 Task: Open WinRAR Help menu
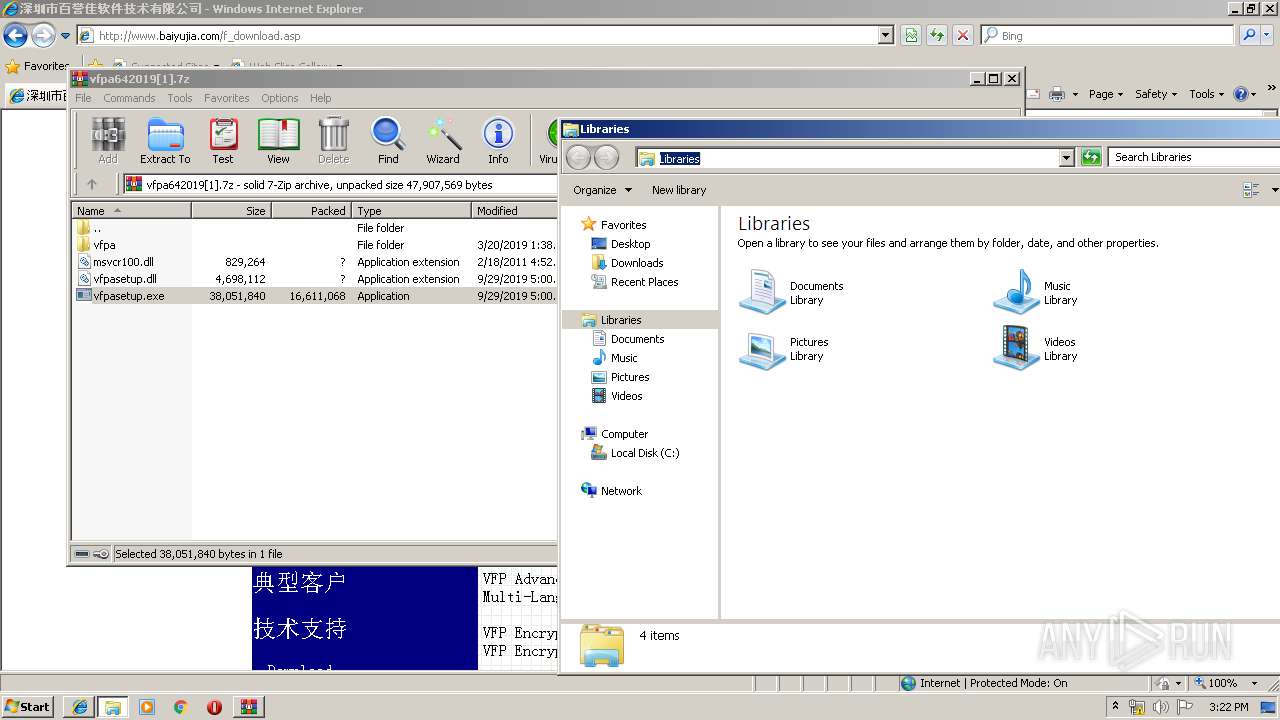click(320, 98)
